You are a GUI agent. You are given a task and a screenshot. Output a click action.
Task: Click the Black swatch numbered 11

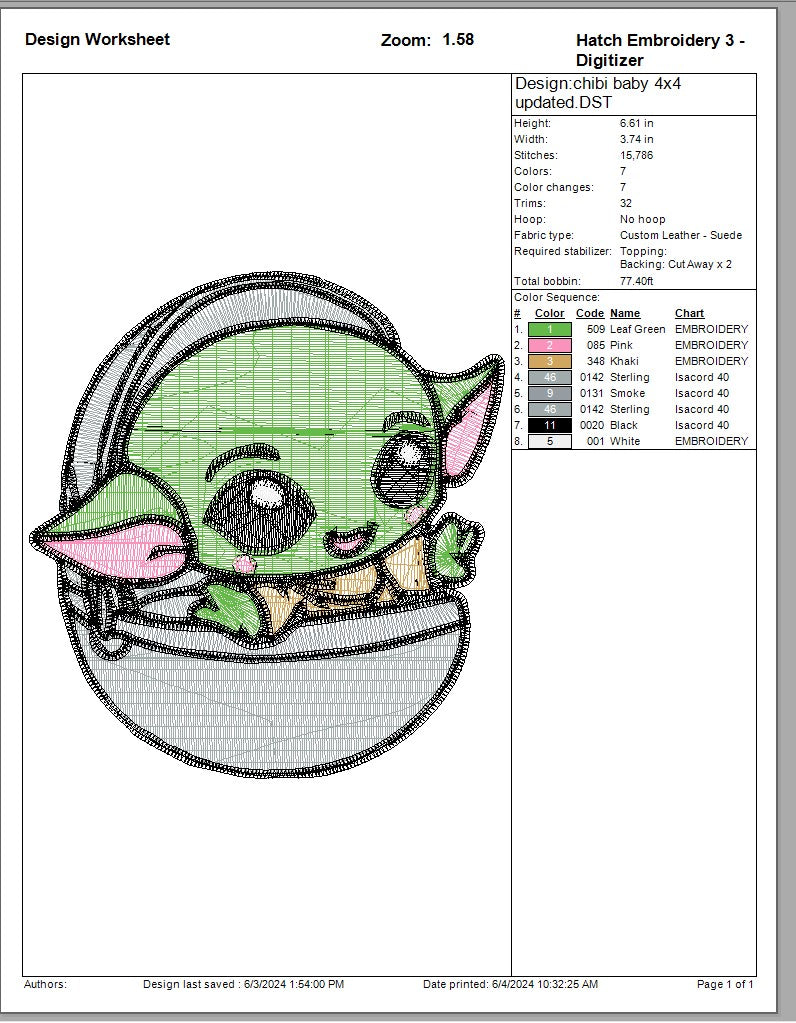point(549,425)
